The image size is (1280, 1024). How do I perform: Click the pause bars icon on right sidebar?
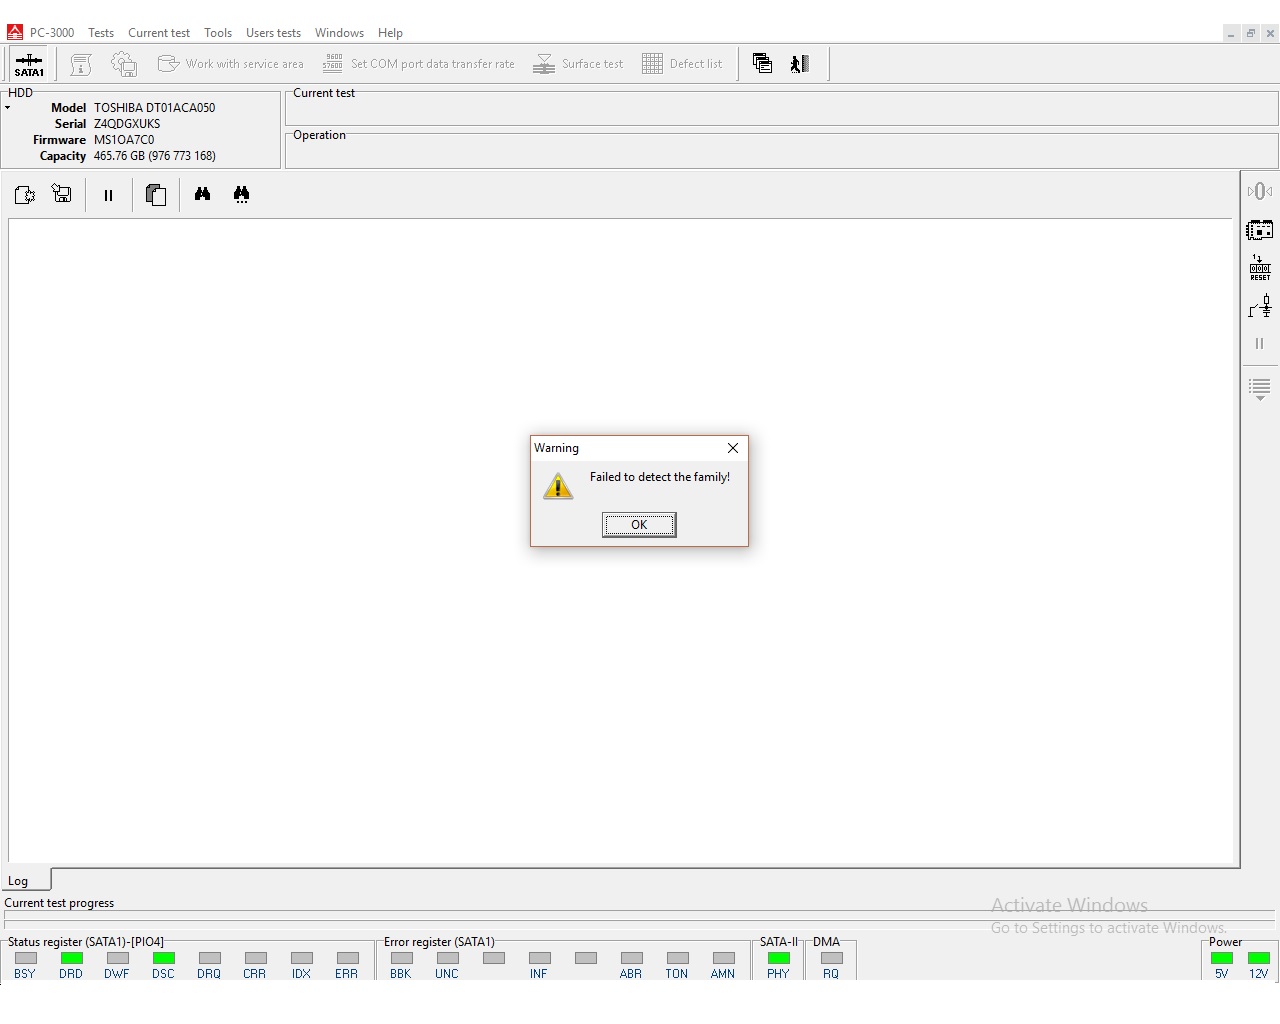click(1260, 343)
